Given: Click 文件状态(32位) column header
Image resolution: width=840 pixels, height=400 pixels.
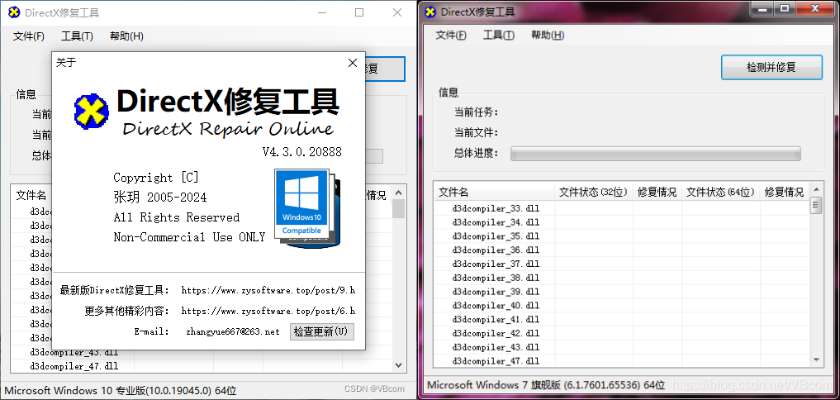Looking at the screenshot, I should 594,192.
